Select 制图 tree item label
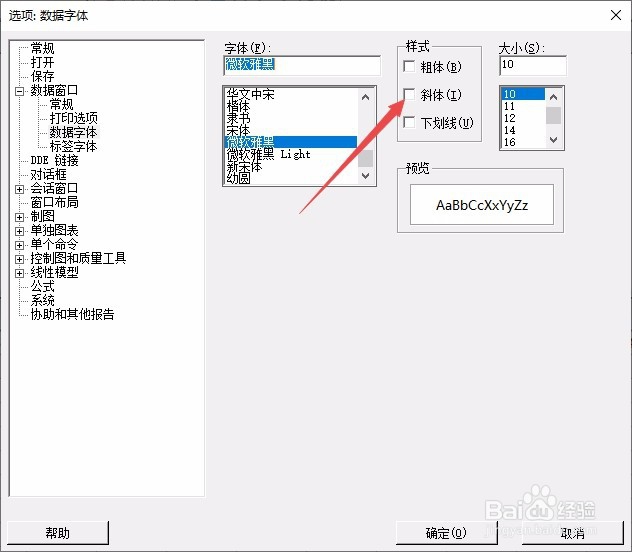Image resolution: width=632 pixels, height=552 pixels. tap(42, 216)
